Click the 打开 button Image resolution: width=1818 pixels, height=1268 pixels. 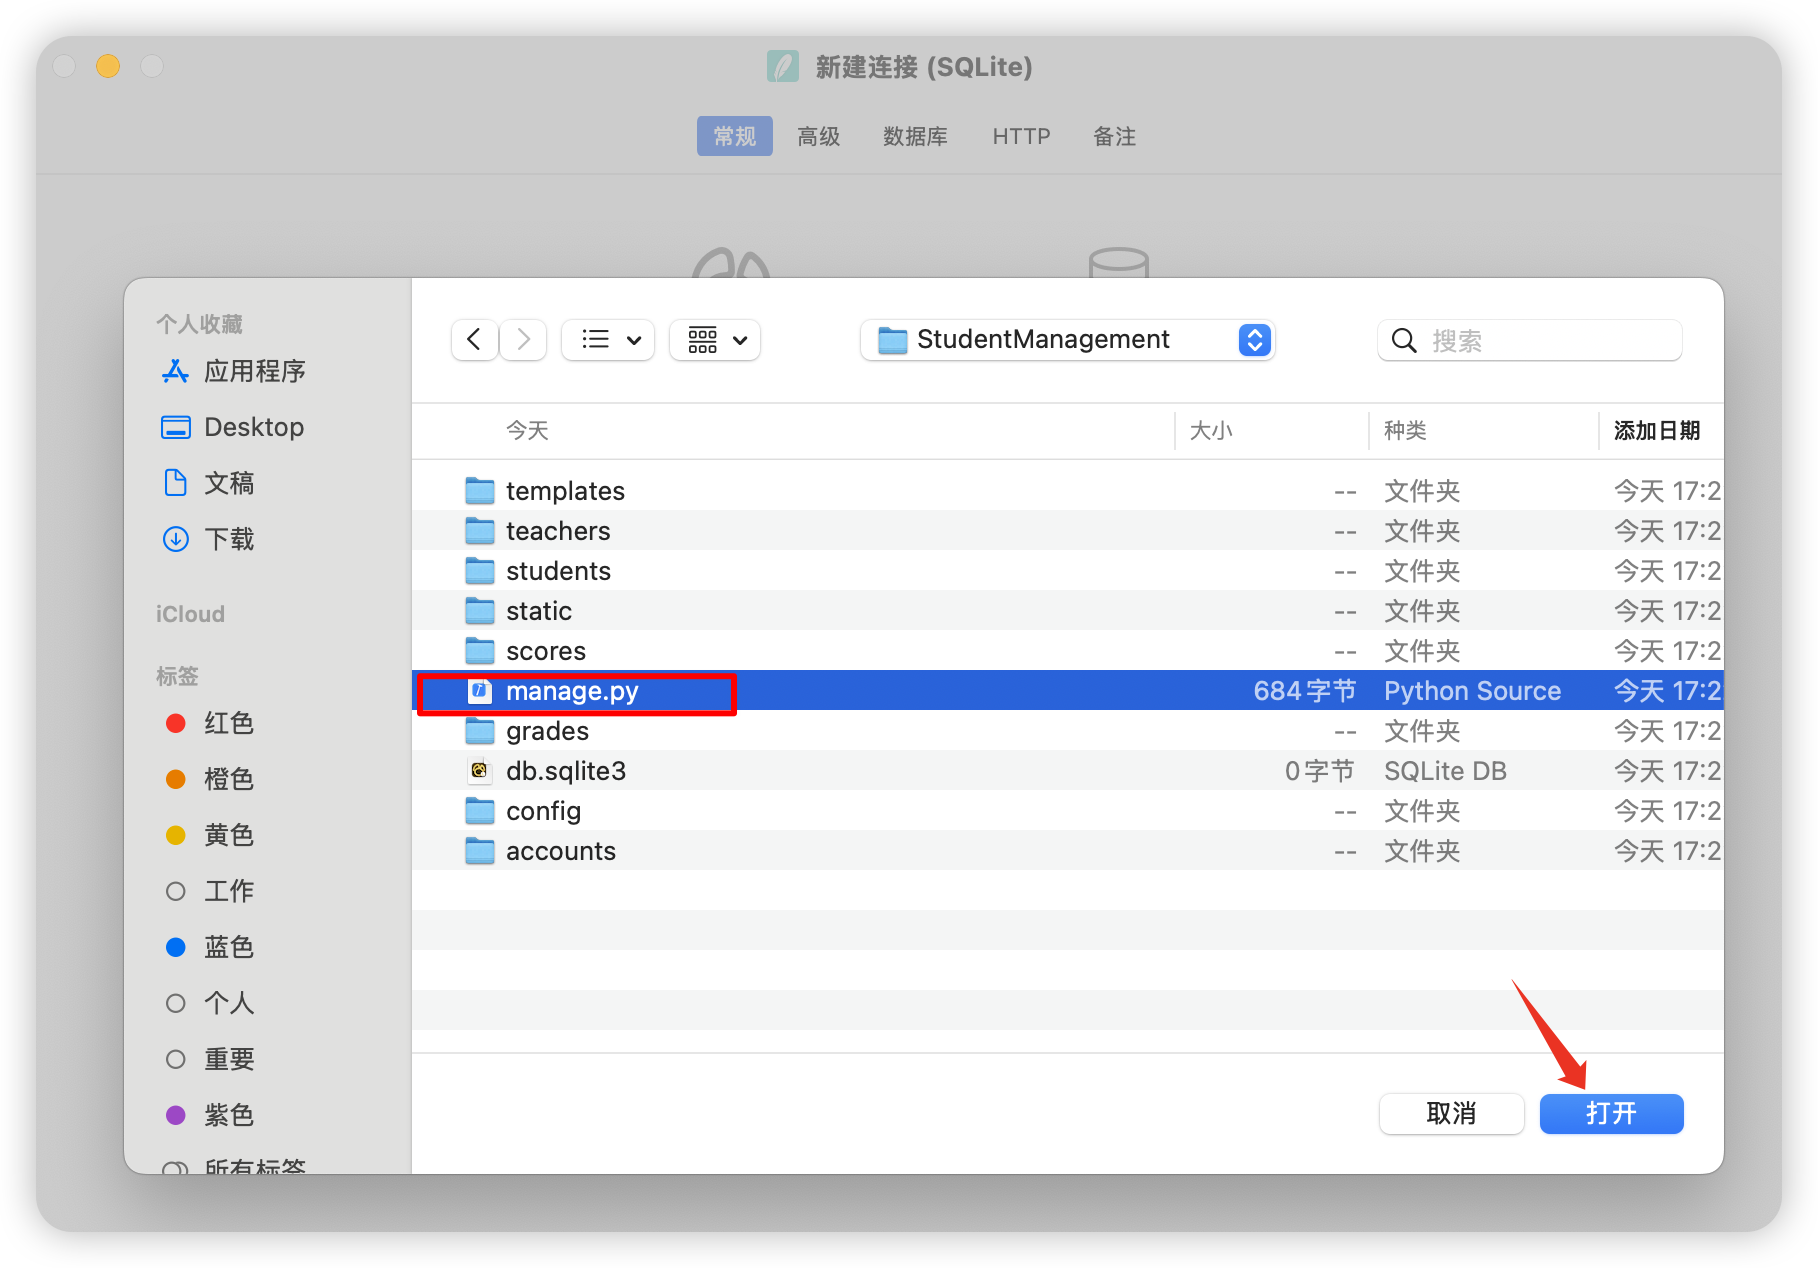click(x=1611, y=1113)
